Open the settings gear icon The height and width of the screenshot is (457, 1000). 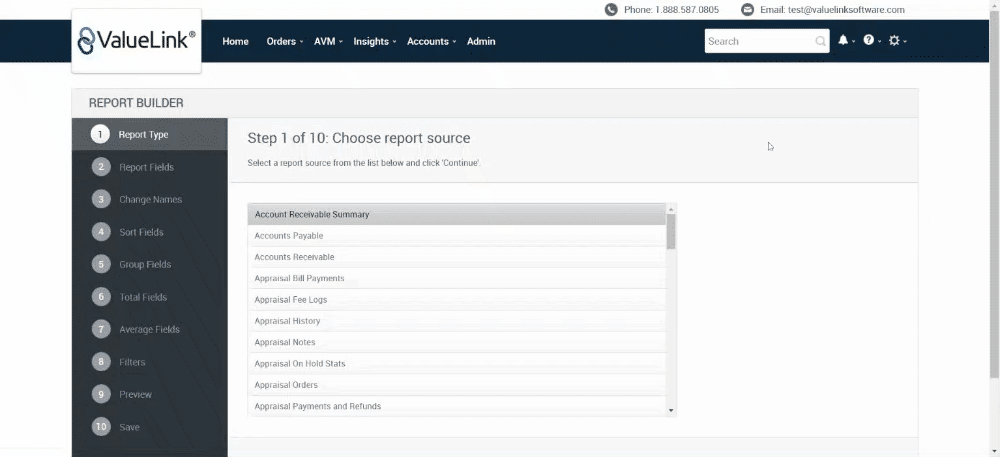pos(894,40)
